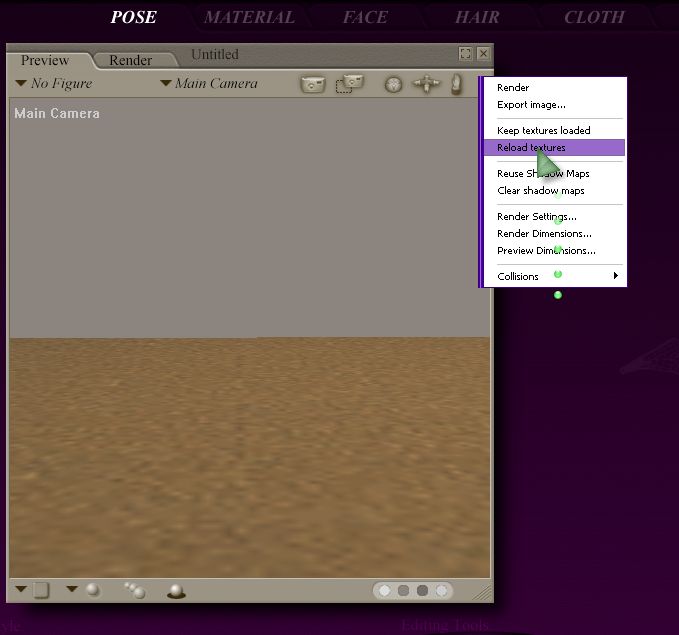Screen dimensions: 679x635
Task: Click the window resize grip corner
Action: 481,592
